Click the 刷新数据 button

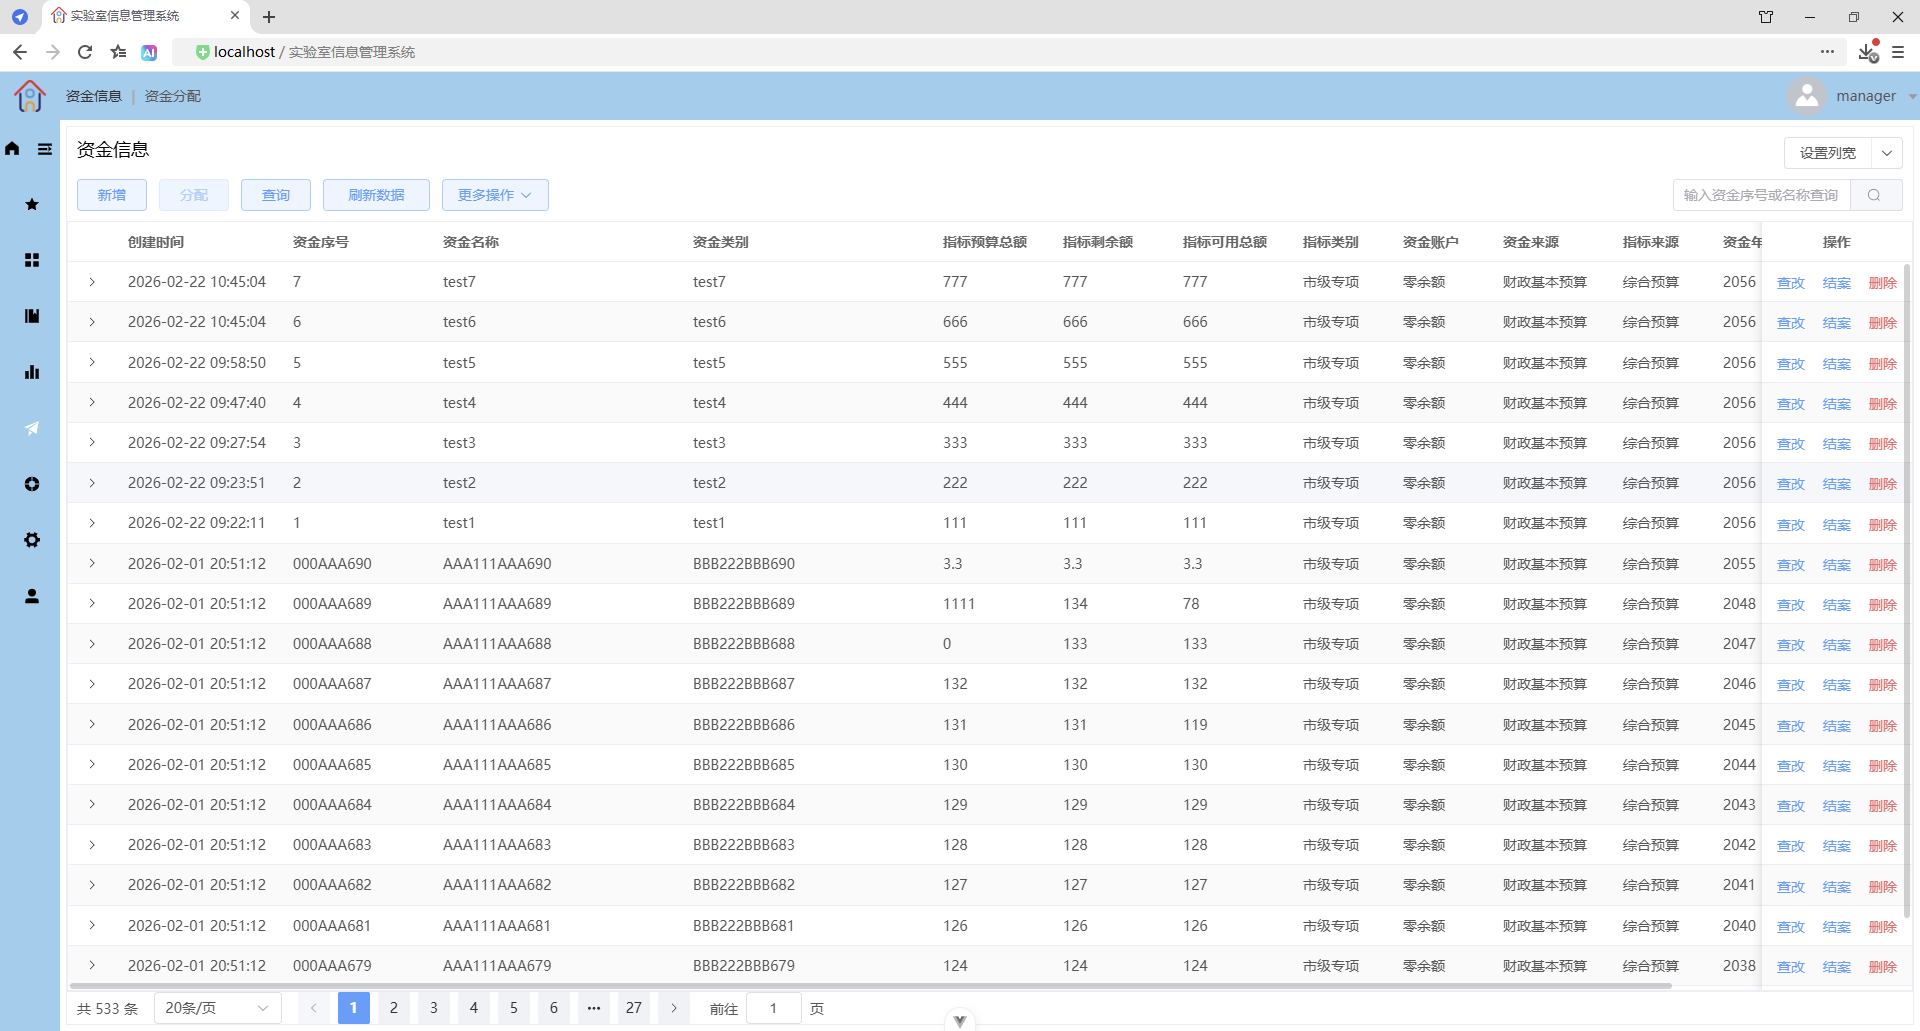click(376, 195)
